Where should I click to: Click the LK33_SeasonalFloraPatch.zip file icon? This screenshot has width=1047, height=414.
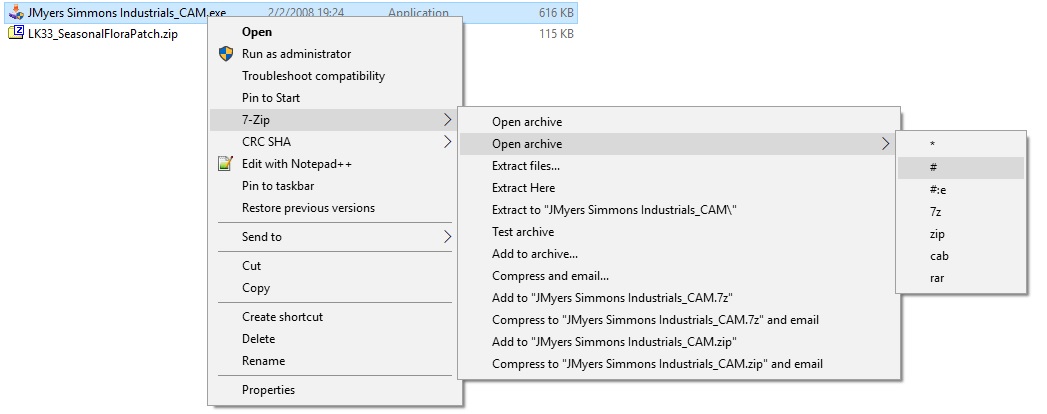coord(16,33)
